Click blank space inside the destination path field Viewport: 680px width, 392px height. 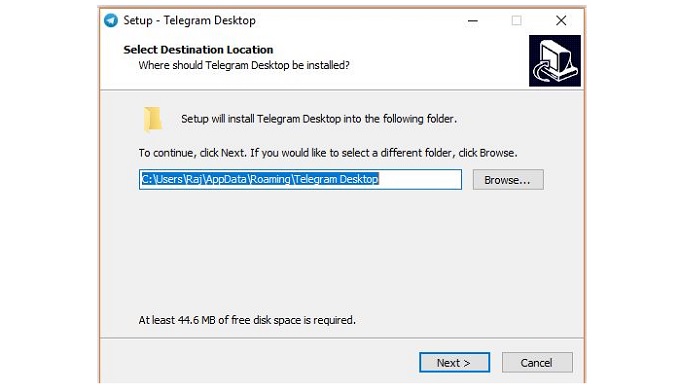(420, 180)
